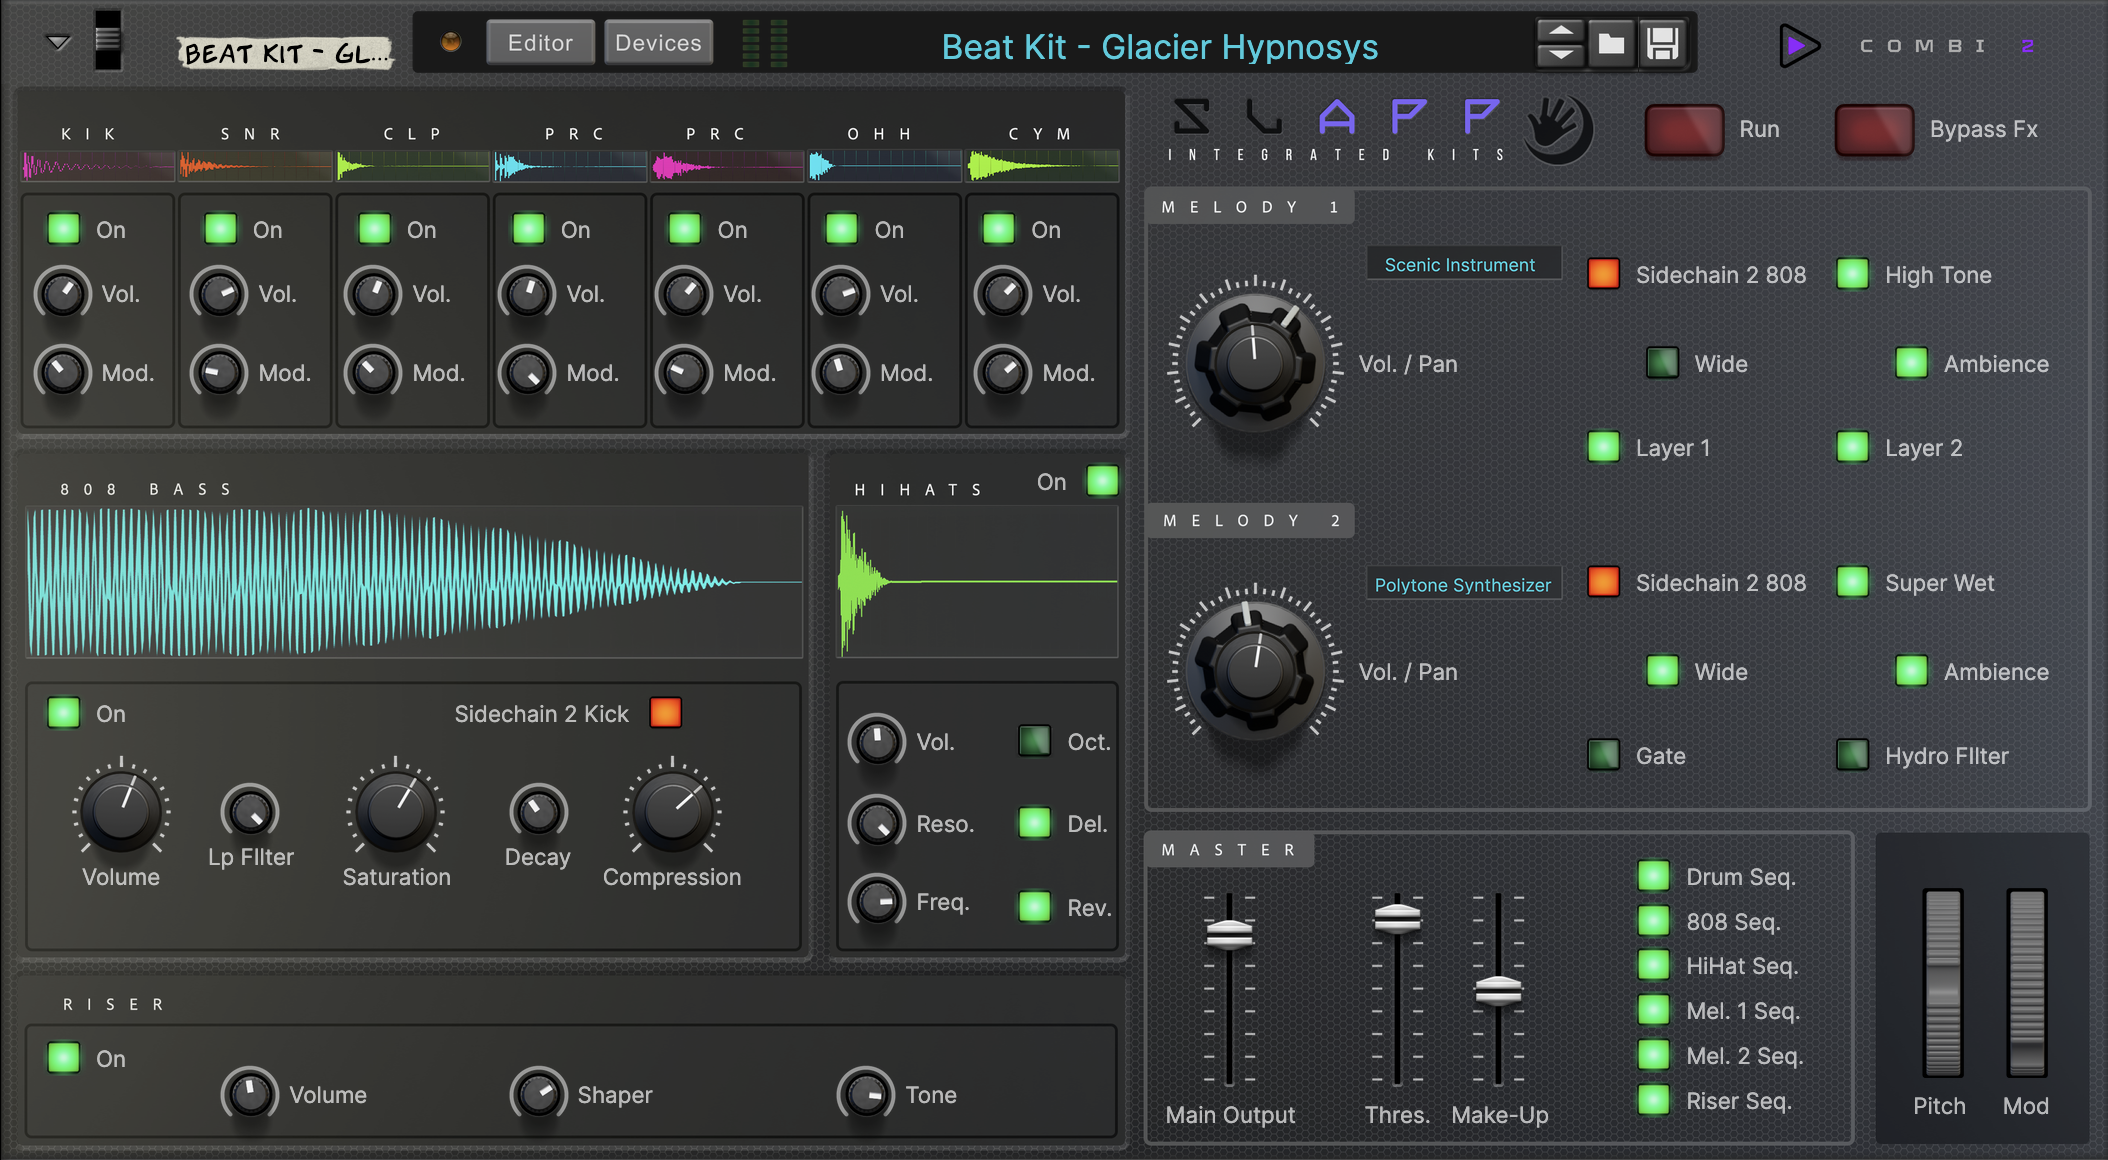Open the Editor tab
This screenshot has height=1160, width=2108.
tap(540, 43)
